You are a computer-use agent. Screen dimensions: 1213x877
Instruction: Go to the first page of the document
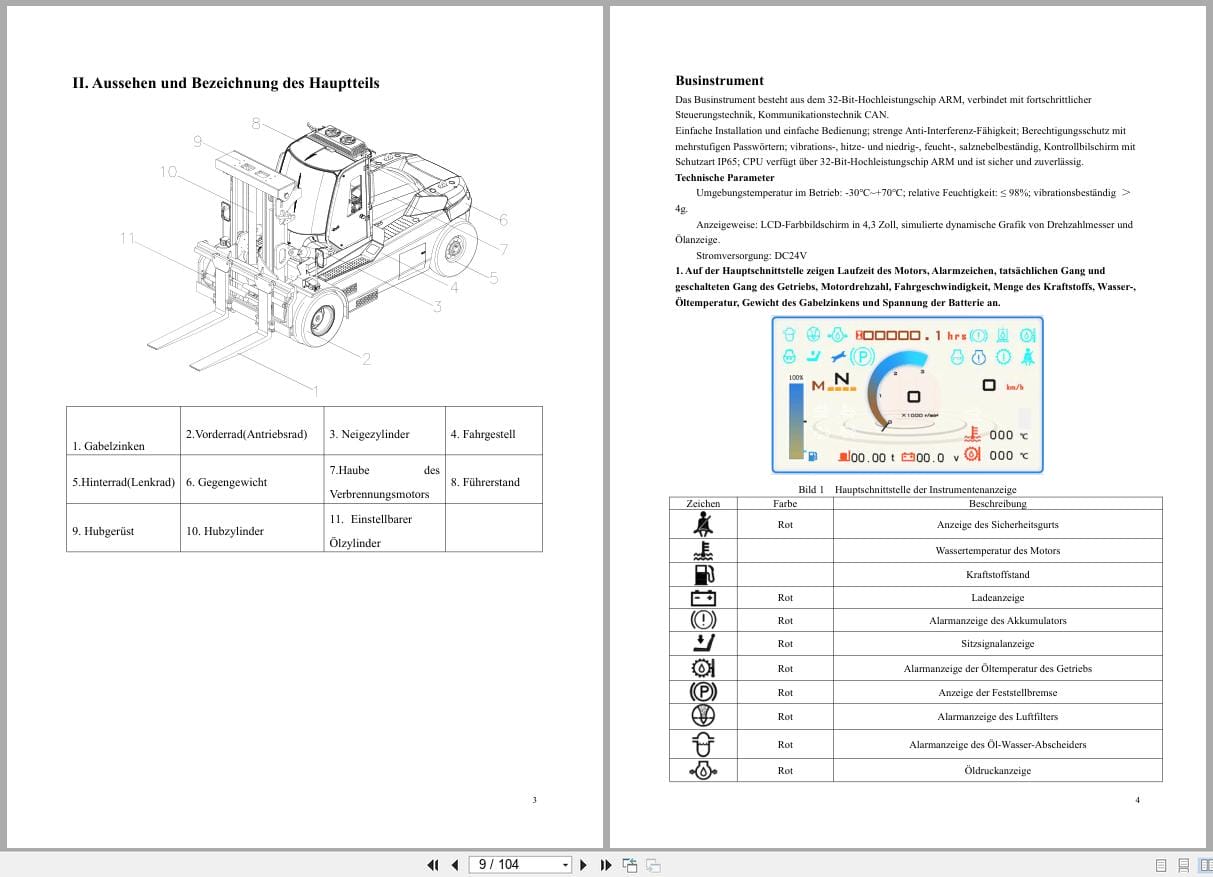[432, 864]
